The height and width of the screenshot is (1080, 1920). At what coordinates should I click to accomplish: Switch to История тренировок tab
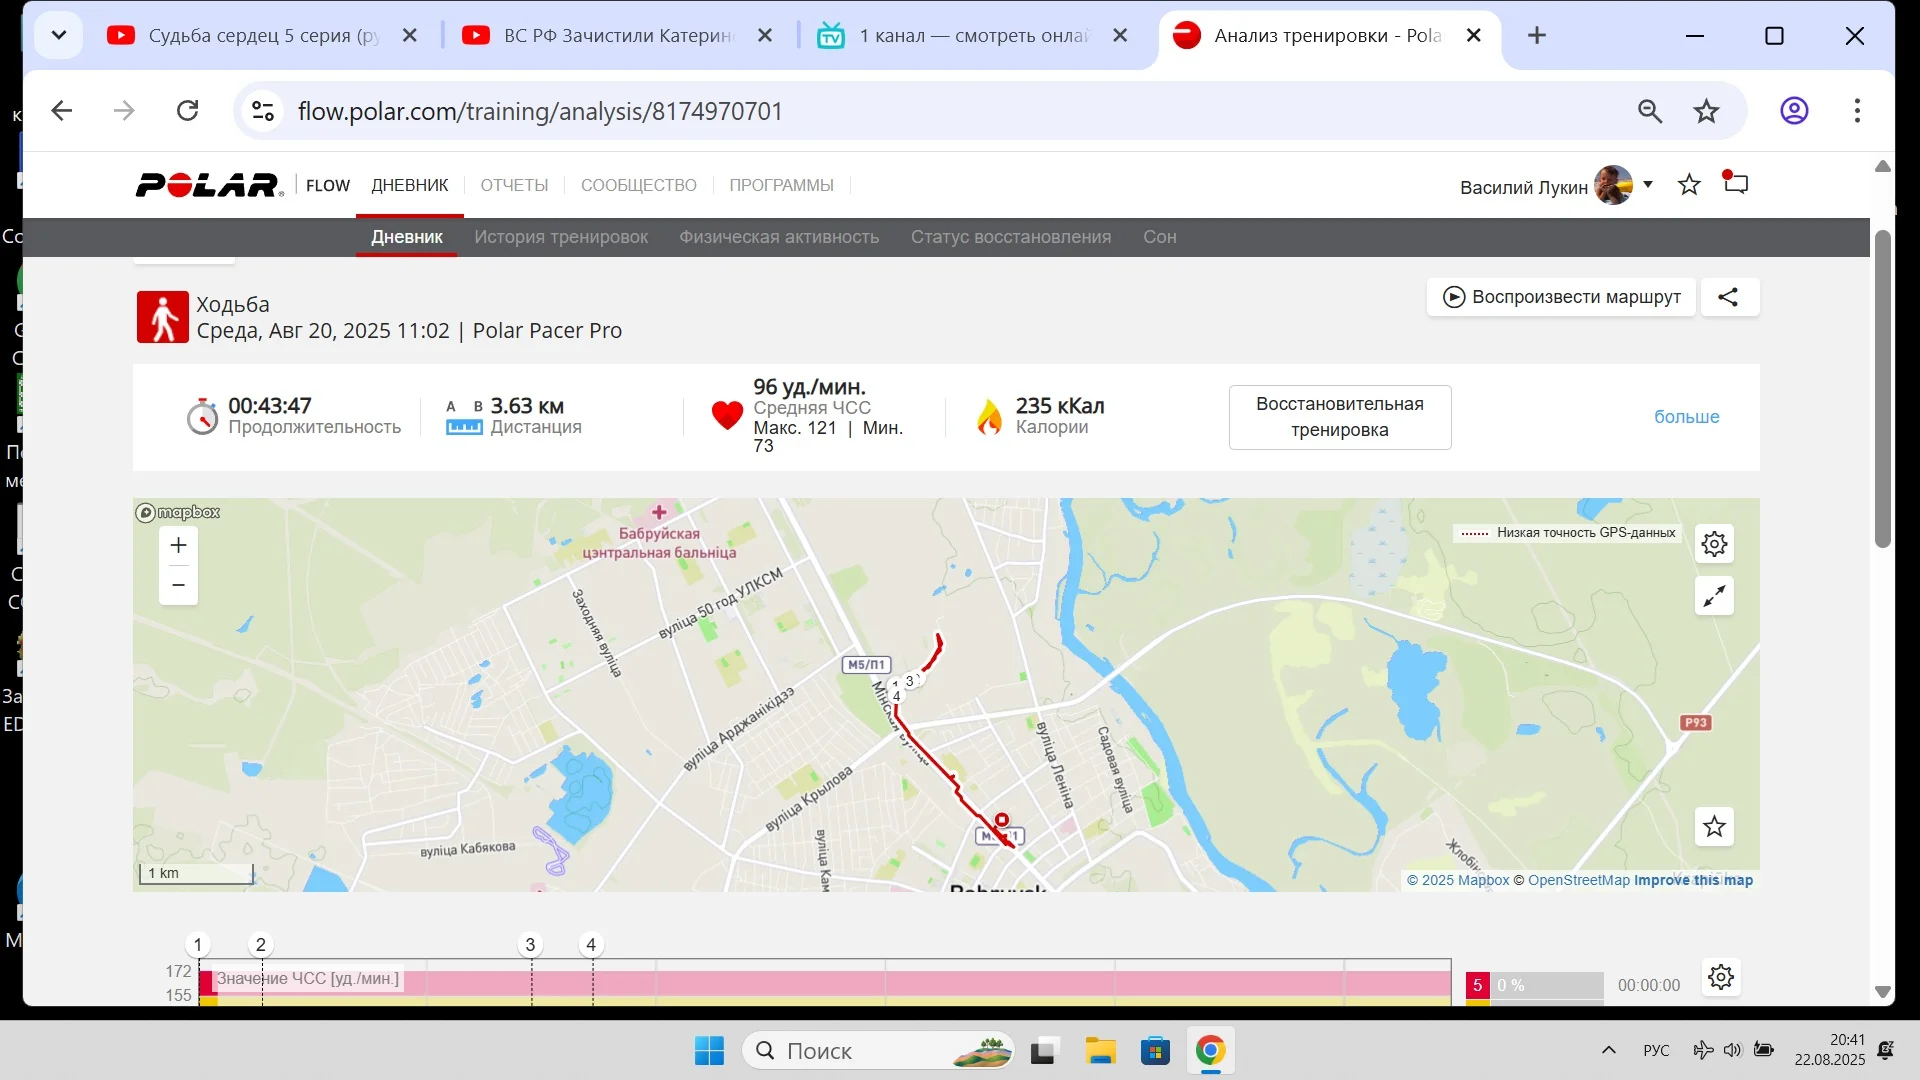click(x=561, y=237)
